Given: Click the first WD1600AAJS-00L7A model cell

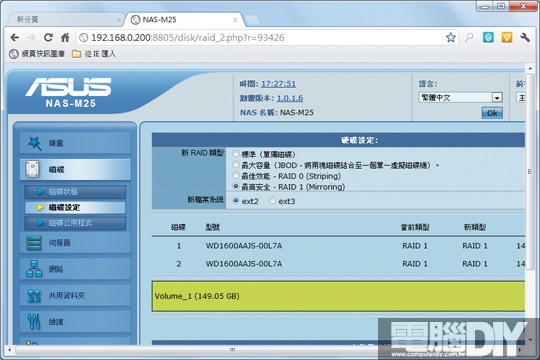Looking at the screenshot, I should click(244, 246).
